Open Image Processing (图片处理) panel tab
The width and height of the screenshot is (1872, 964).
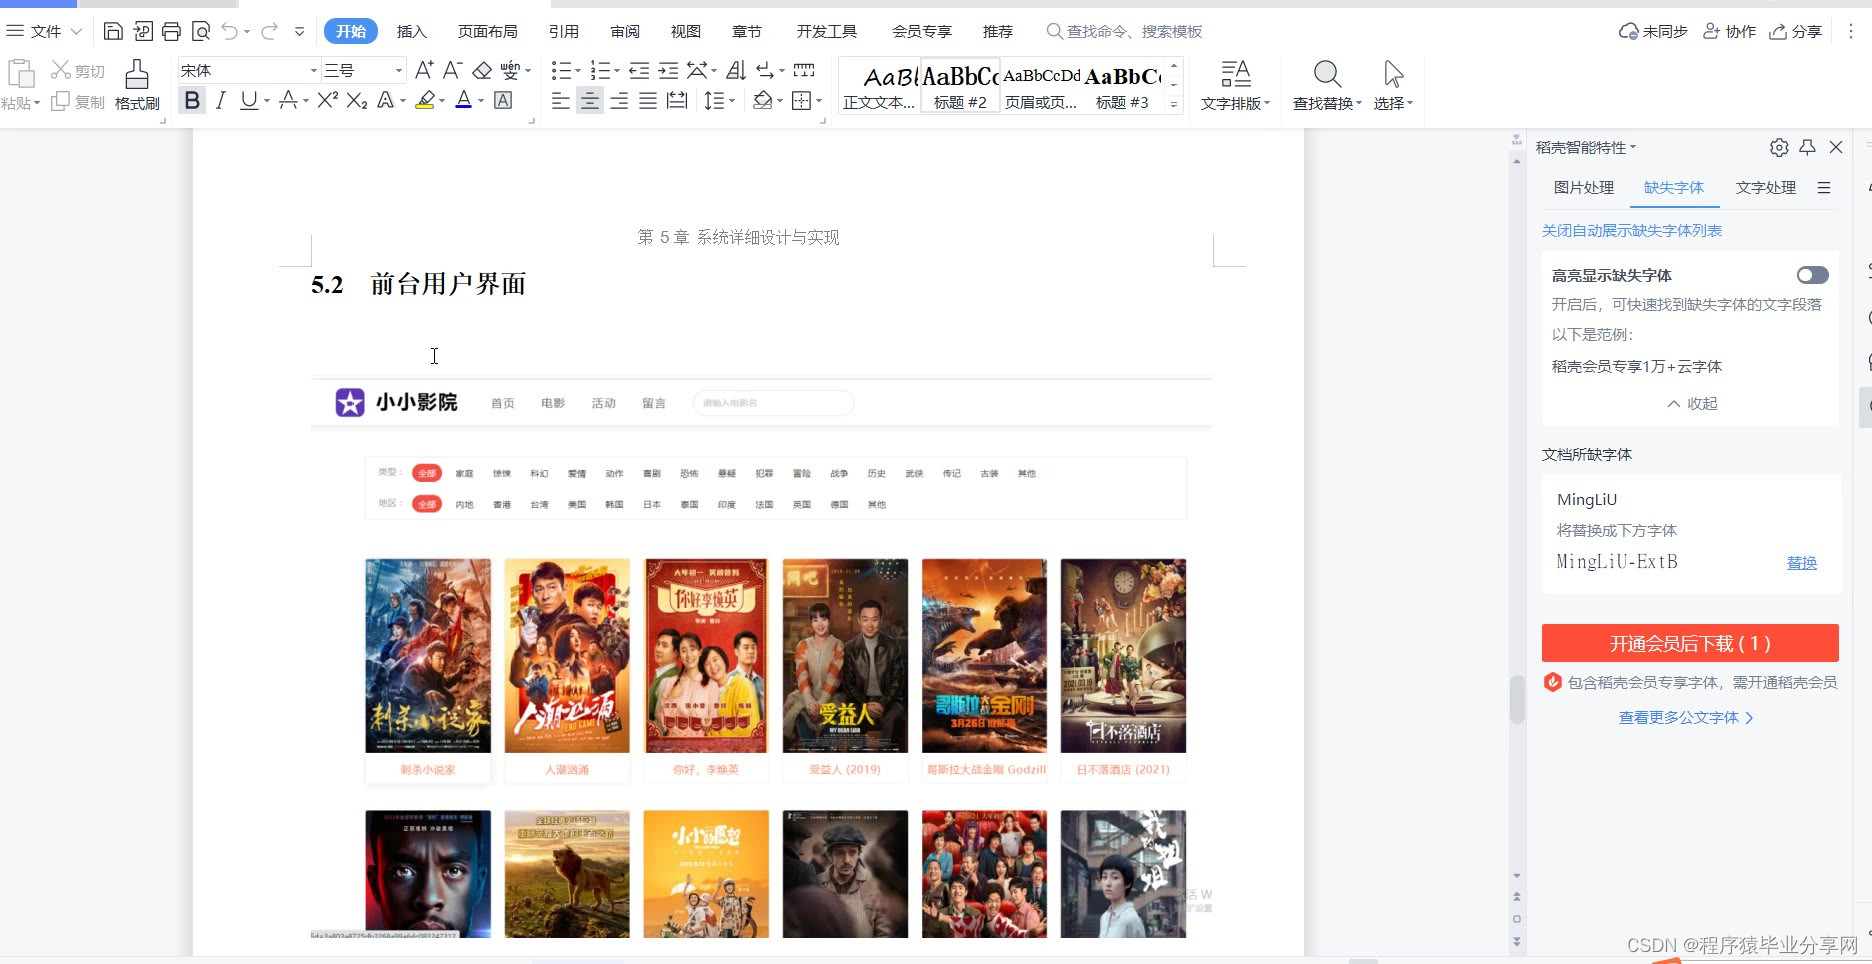1583,188
